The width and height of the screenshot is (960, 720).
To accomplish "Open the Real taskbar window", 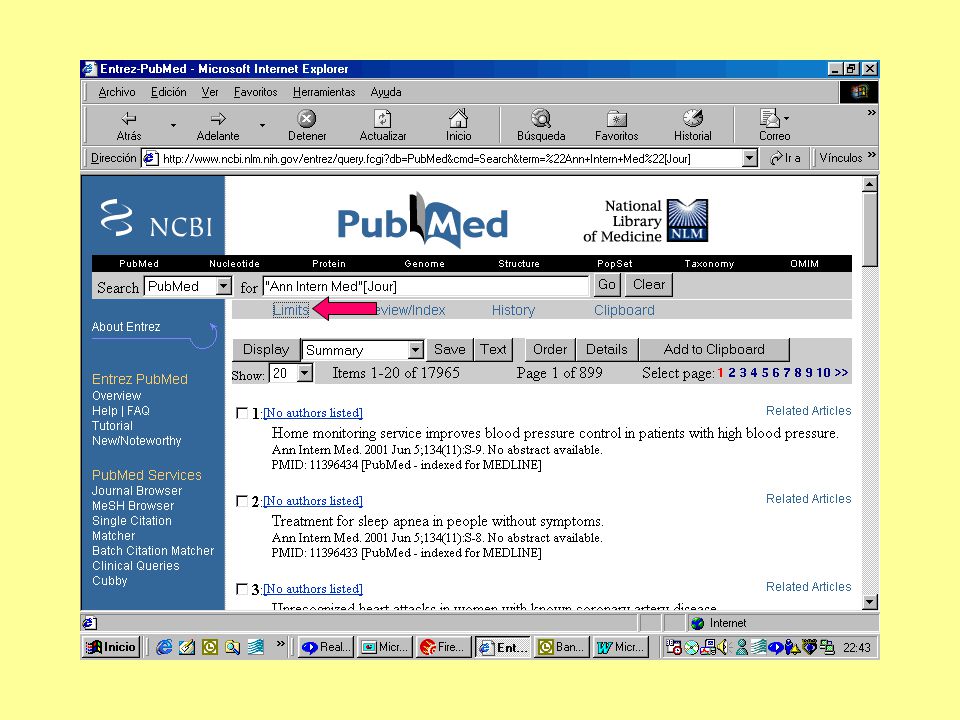I will pyautogui.click(x=325, y=647).
